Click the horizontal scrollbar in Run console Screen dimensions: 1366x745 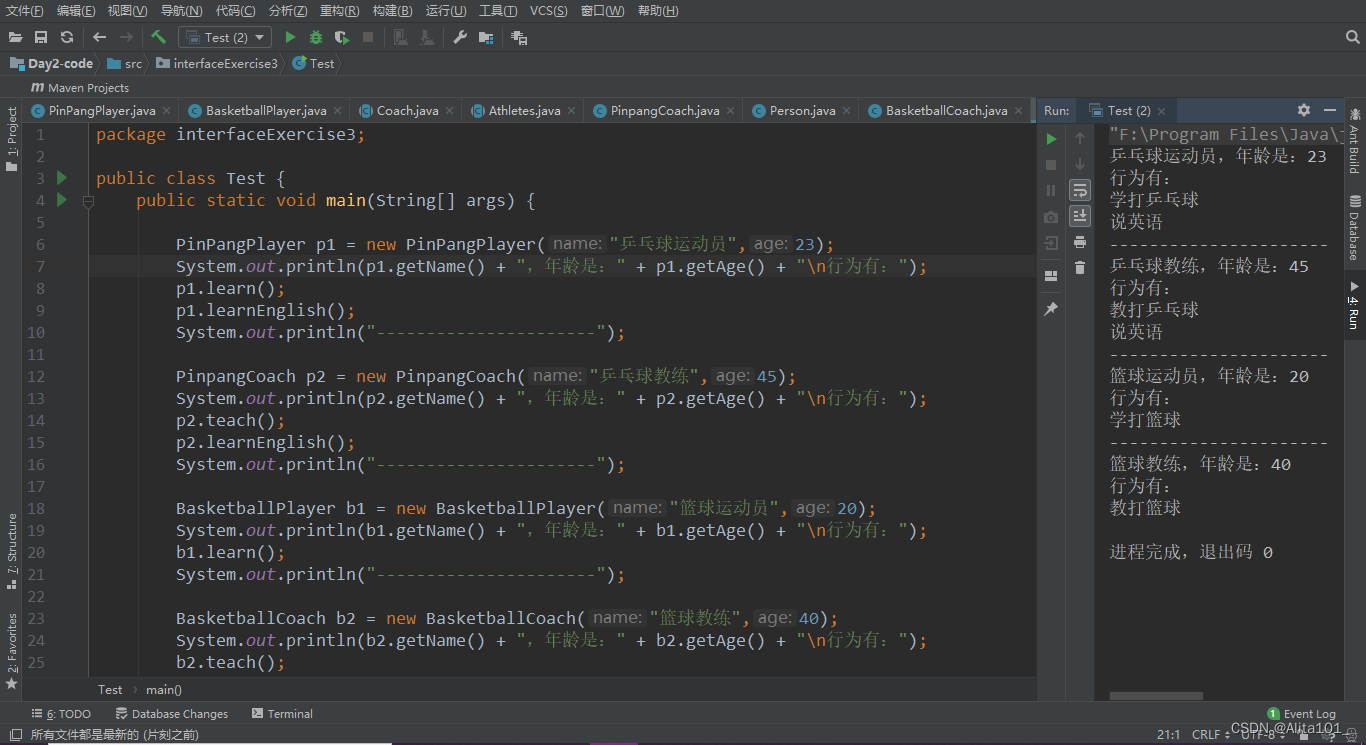(x=1157, y=696)
